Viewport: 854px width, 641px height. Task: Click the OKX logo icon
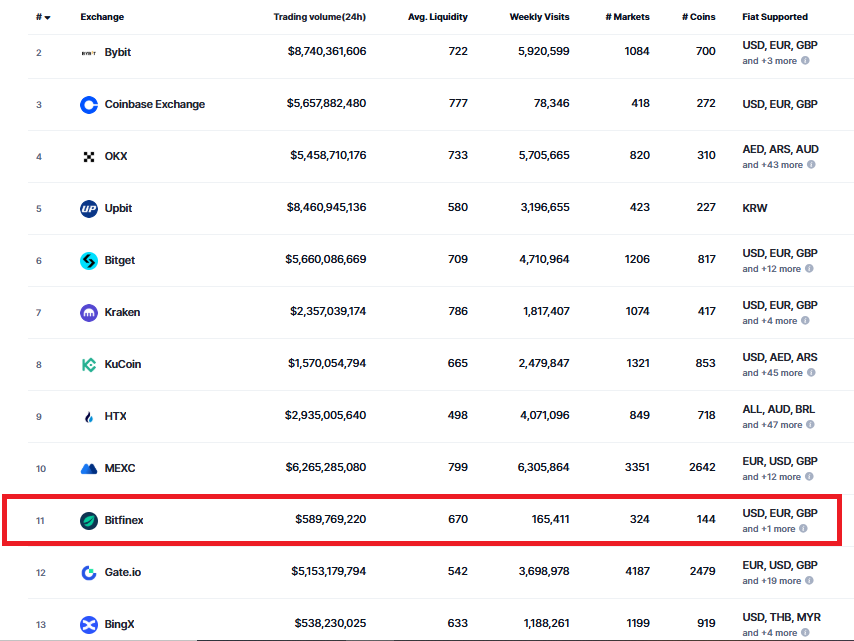pyautogui.click(x=89, y=157)
